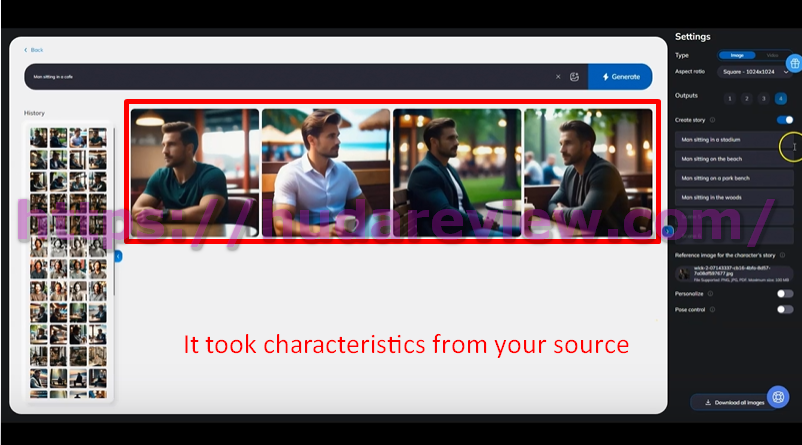The width and height of the screenshot is (802, 445).
Task: Open the Aspect ratio dropdown
Action: [754, 72]
